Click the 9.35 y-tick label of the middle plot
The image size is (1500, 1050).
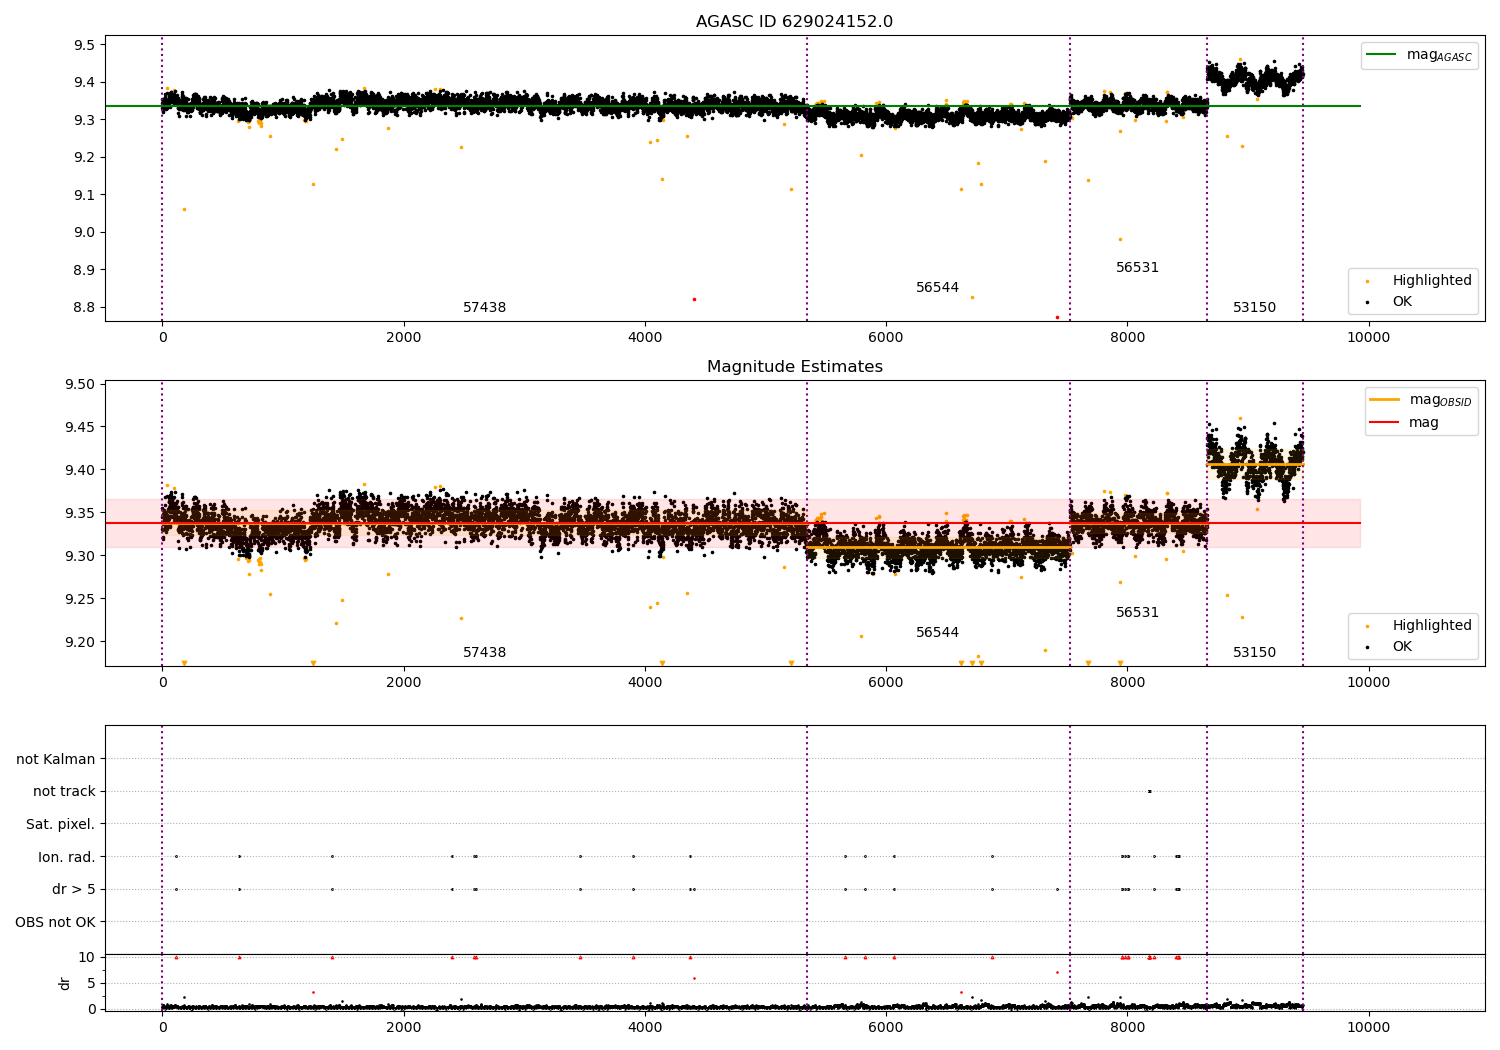coord(80,513)
